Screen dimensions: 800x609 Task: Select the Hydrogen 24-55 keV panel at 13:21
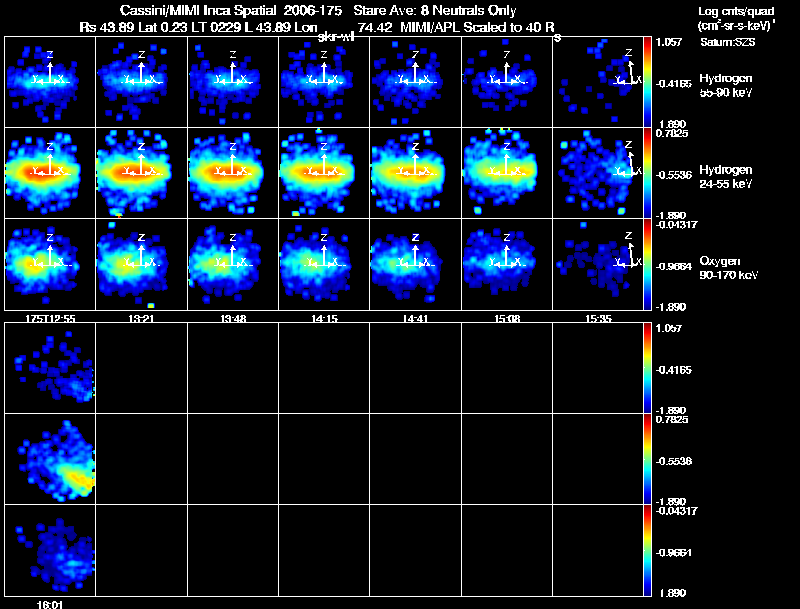point(141,173)
